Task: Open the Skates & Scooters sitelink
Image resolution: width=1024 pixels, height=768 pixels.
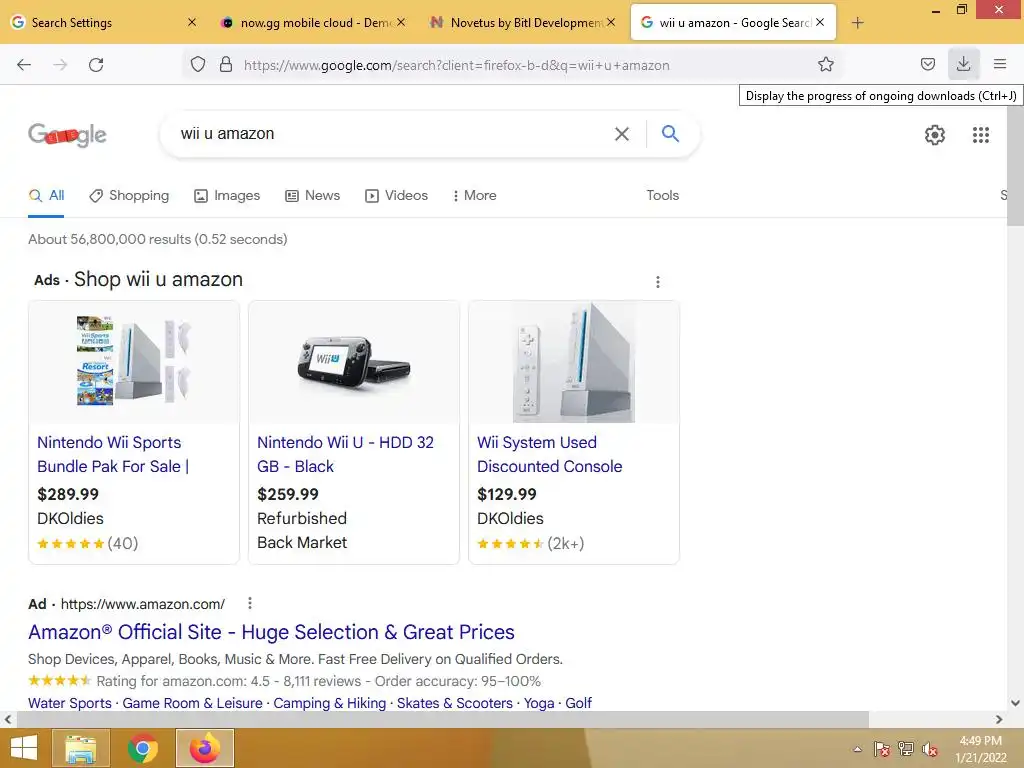Action: click(x=455, y=703)
